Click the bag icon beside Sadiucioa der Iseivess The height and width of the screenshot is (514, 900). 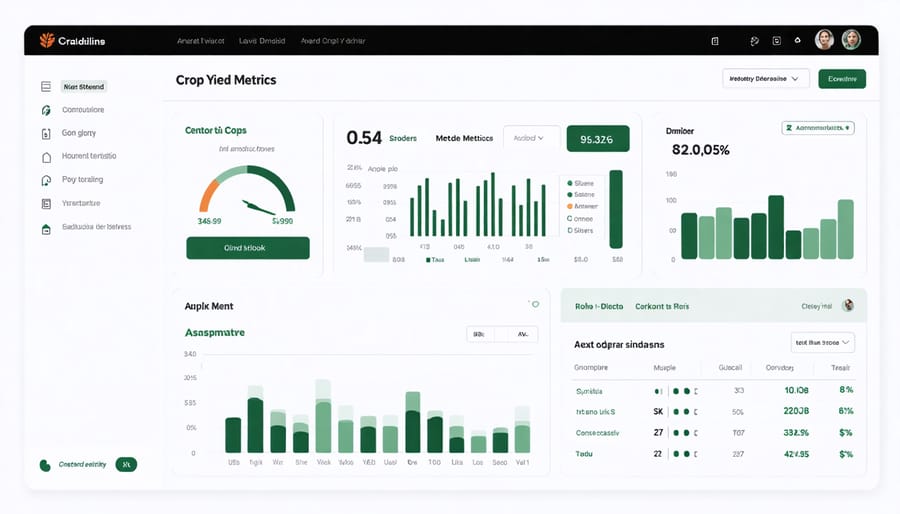(46, 229)
